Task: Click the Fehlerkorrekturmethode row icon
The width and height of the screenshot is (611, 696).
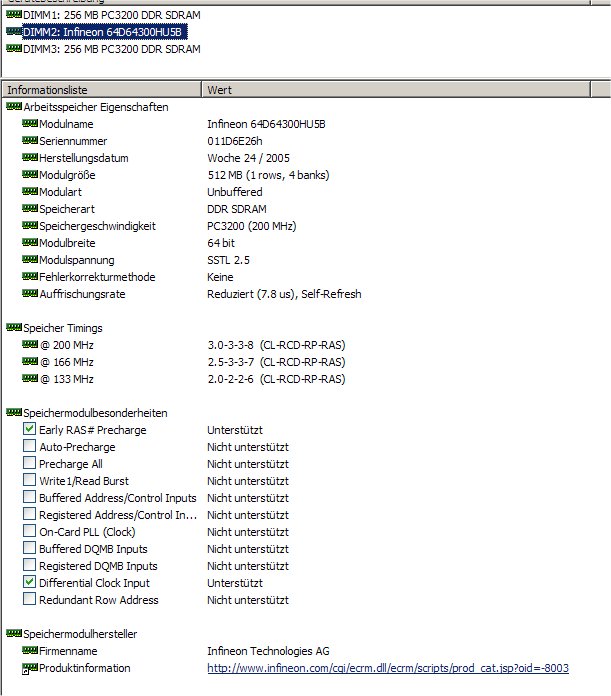Action: (30, 277)
